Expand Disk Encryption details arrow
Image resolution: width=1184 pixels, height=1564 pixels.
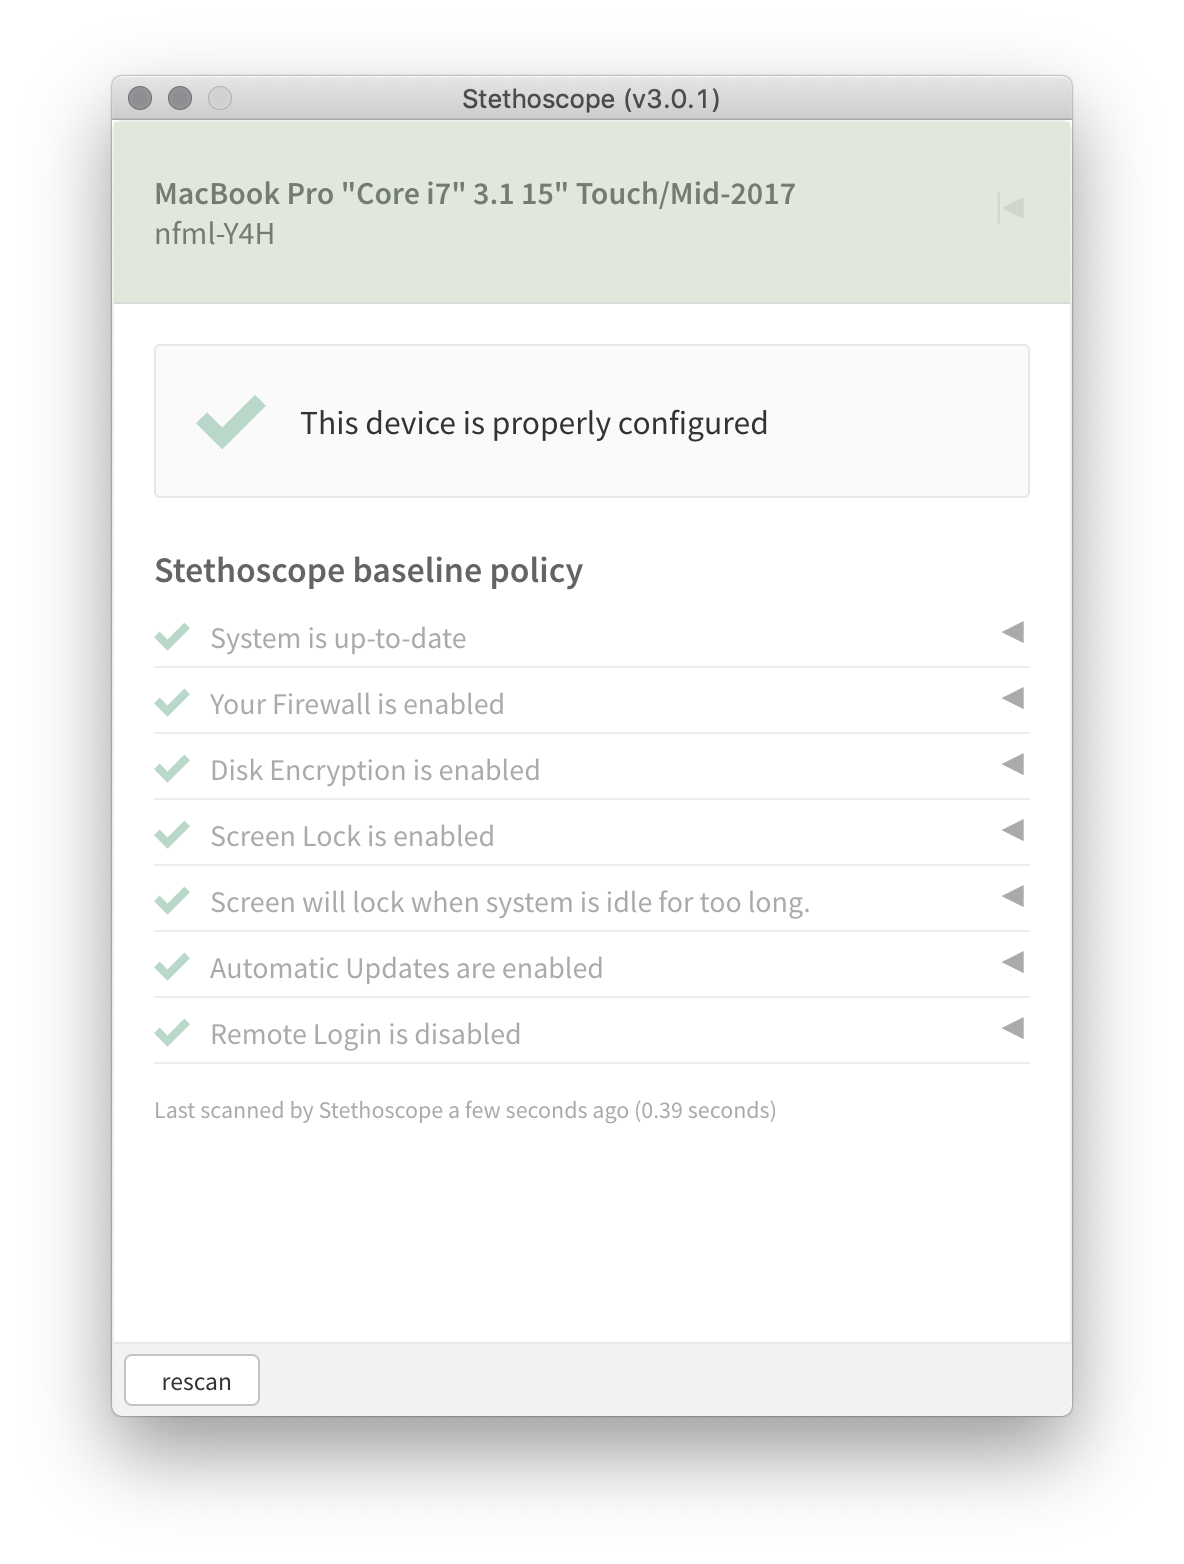point(1013,764)
